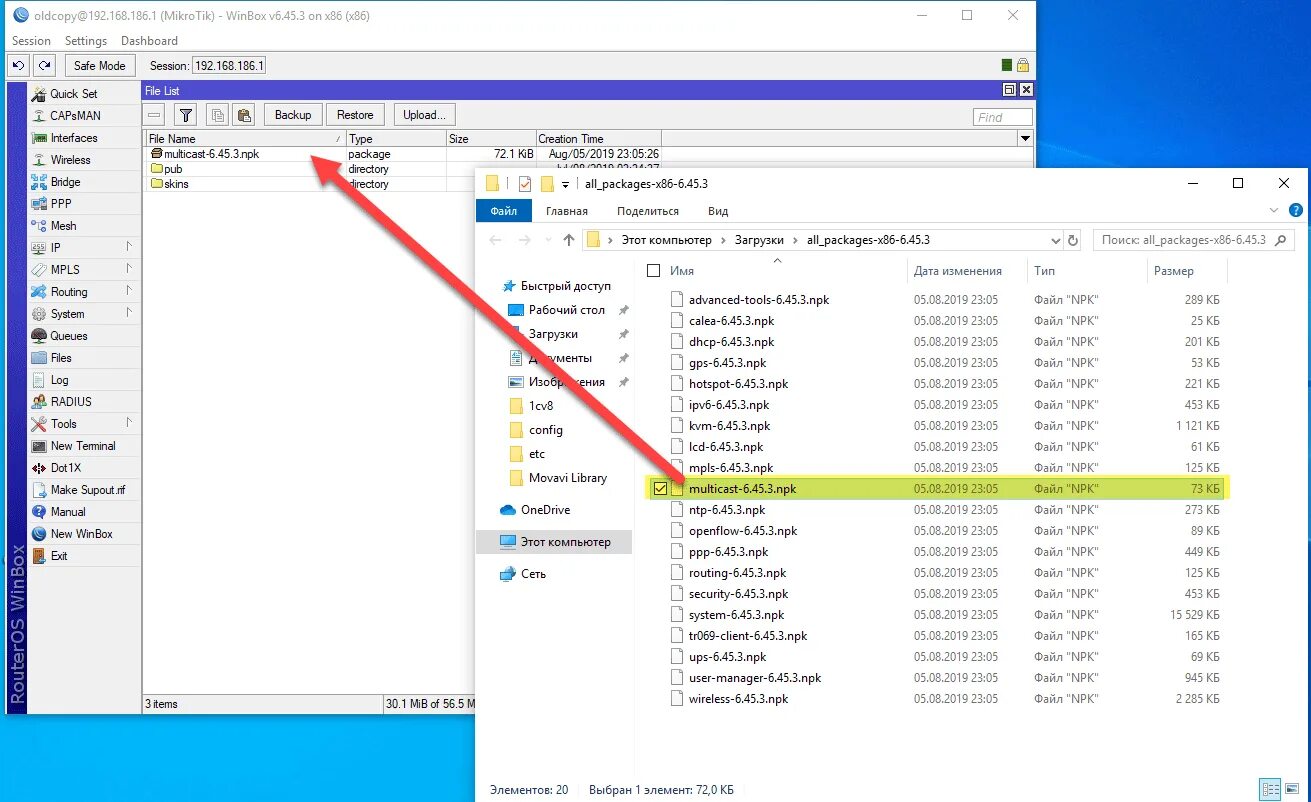Open Quick Access toolbar customize dropdown
Viewport: 1311px width, 802px height.
565,184
